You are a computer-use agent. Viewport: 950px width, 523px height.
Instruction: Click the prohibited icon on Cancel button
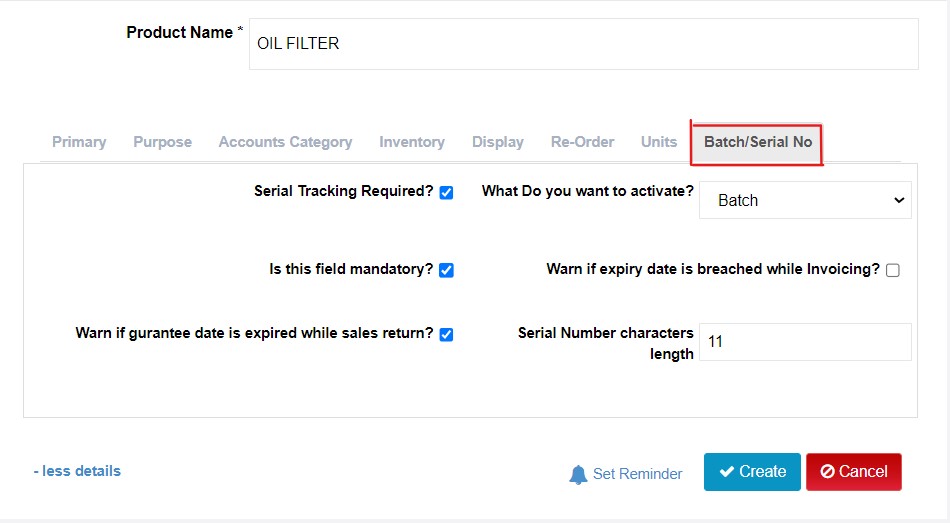pos(827,471)
